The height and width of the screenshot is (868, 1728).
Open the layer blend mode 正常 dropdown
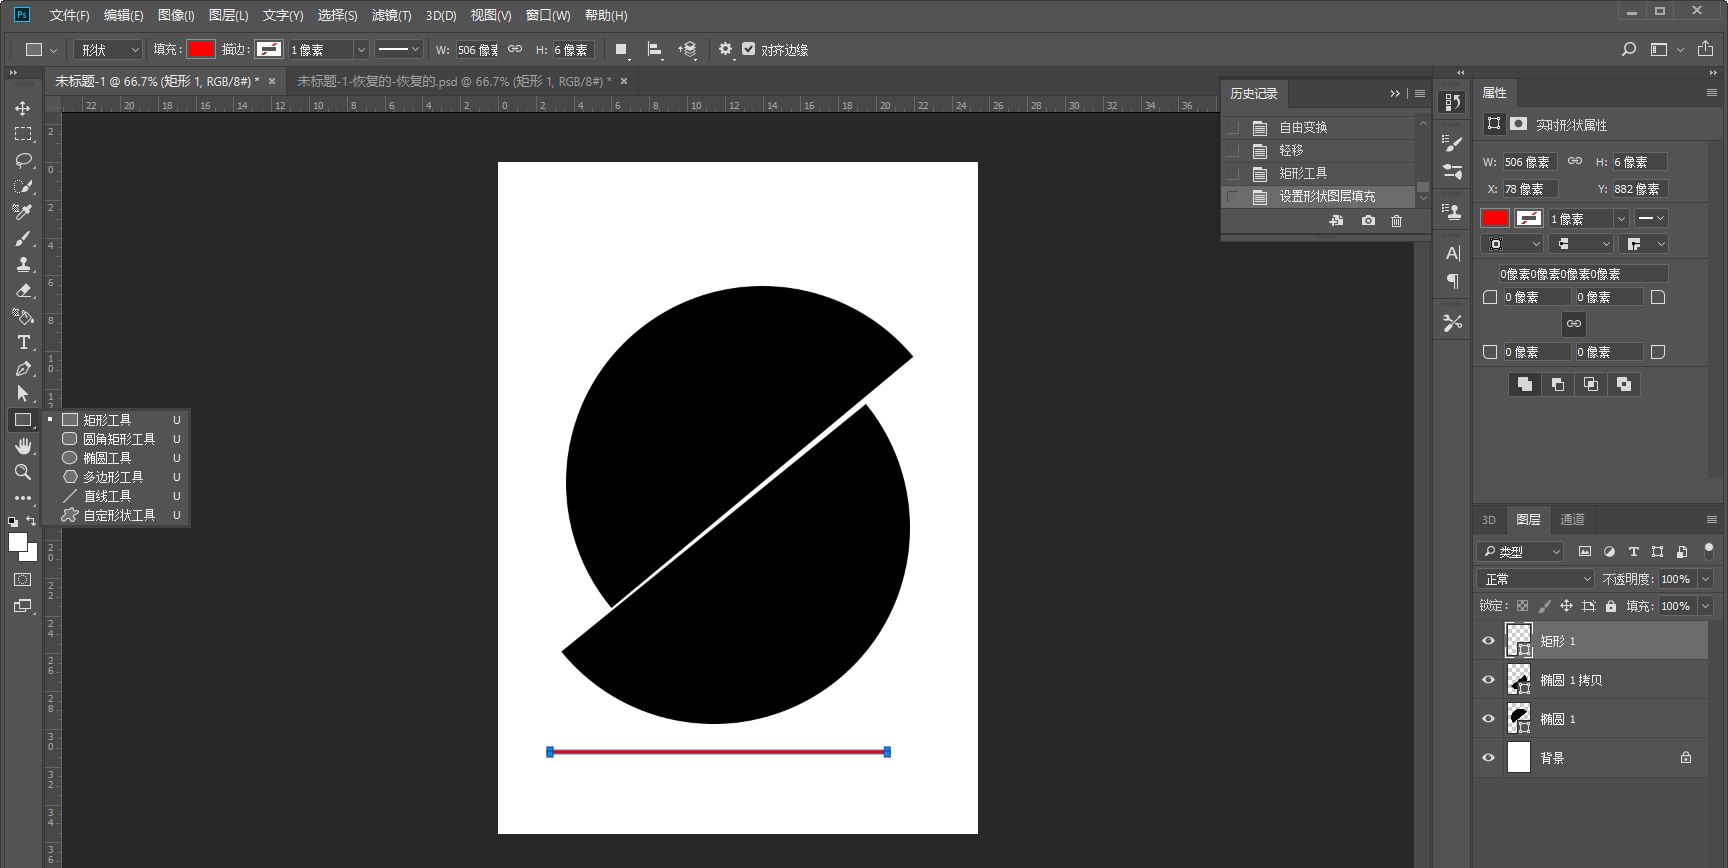pyautogui.click(x=1535, y=579)
